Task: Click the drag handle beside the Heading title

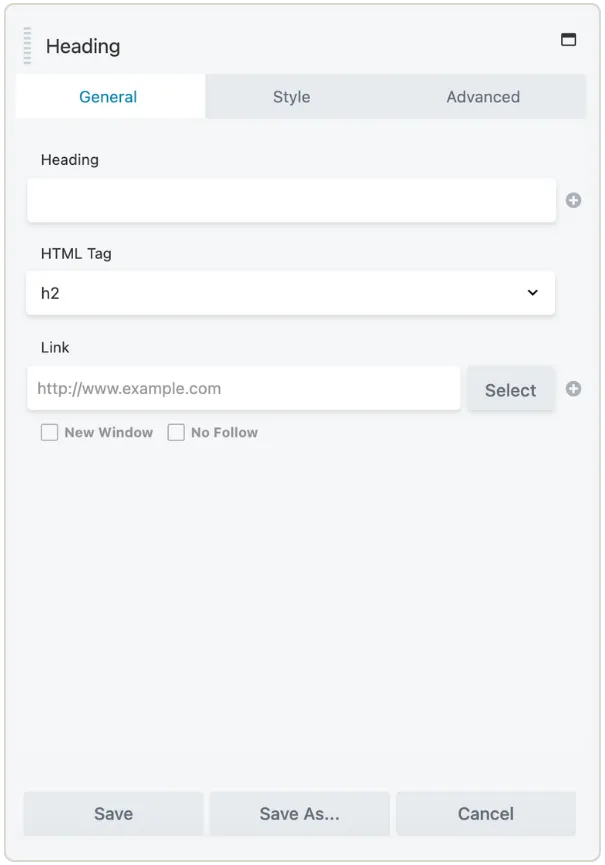Action: [26, 46]
